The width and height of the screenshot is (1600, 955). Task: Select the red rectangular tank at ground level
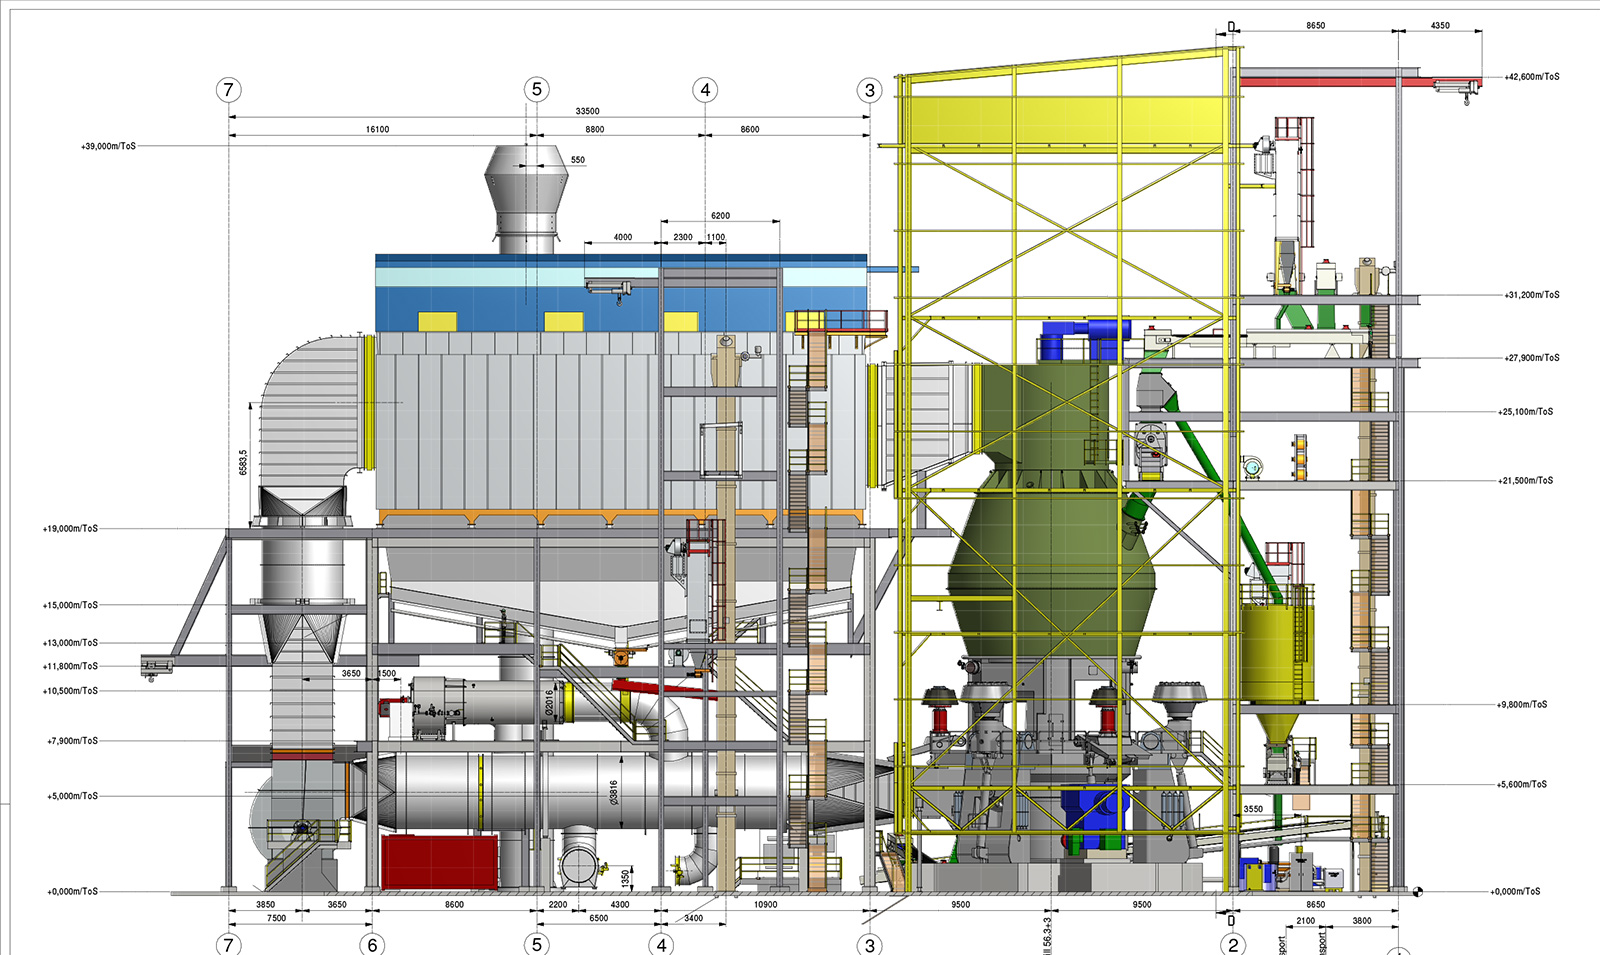[x=439, y=861]
